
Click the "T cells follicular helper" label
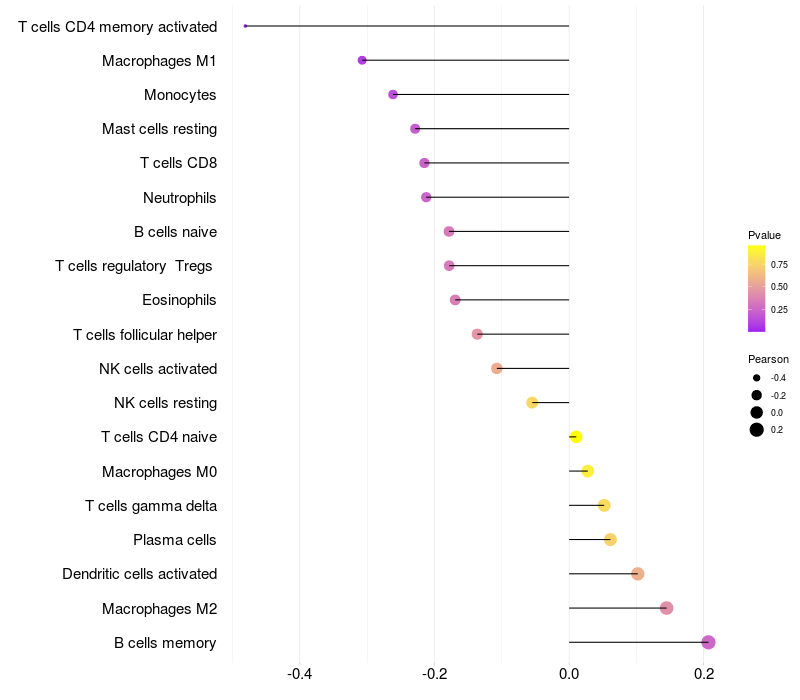pos(145,334)
